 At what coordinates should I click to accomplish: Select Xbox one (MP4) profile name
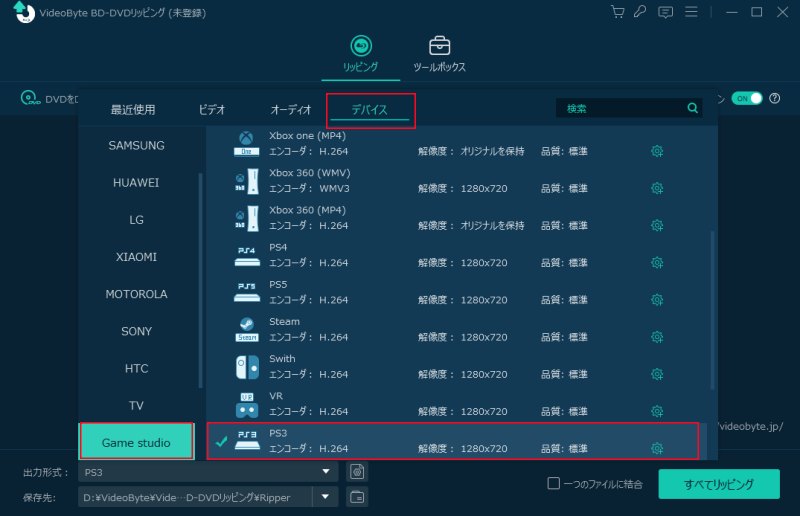(x=308, y=136)
